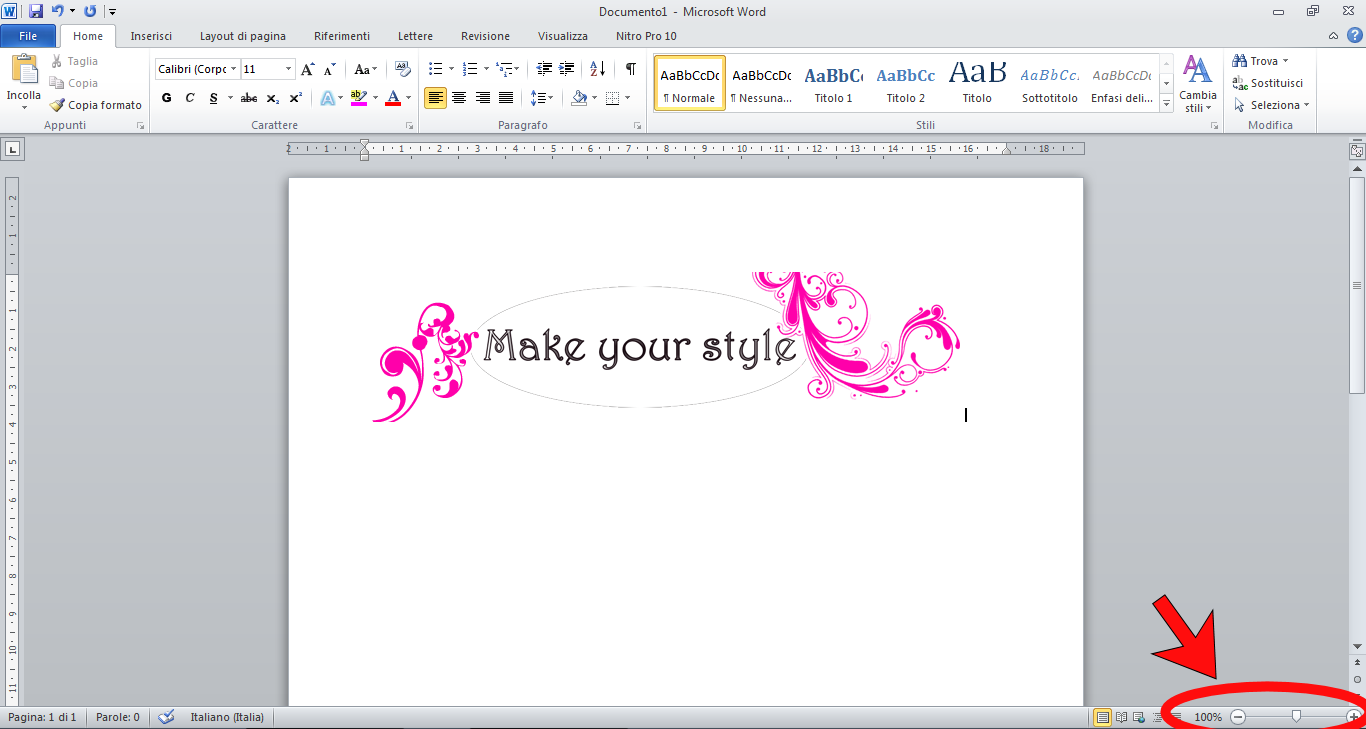1366x729 pixels.
Task: Click the bulleted list icon
Action: (x=435, y=69)
